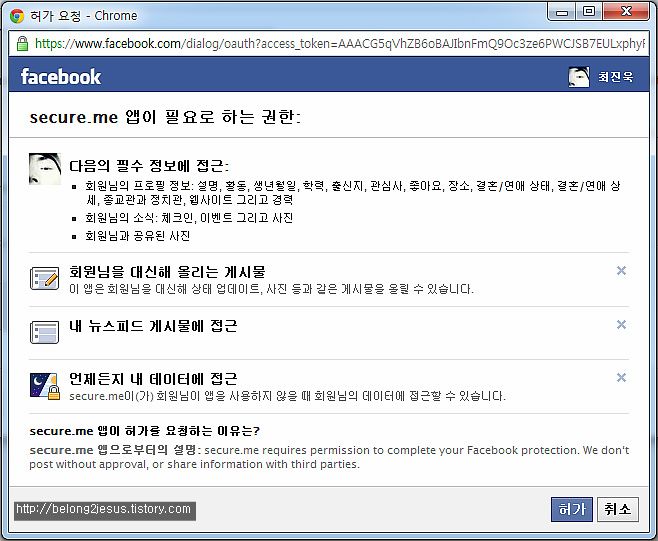Click heading '다음의 필수 정보에 접근:'
The width and height of the screenshot is (658, 541).
149,166
